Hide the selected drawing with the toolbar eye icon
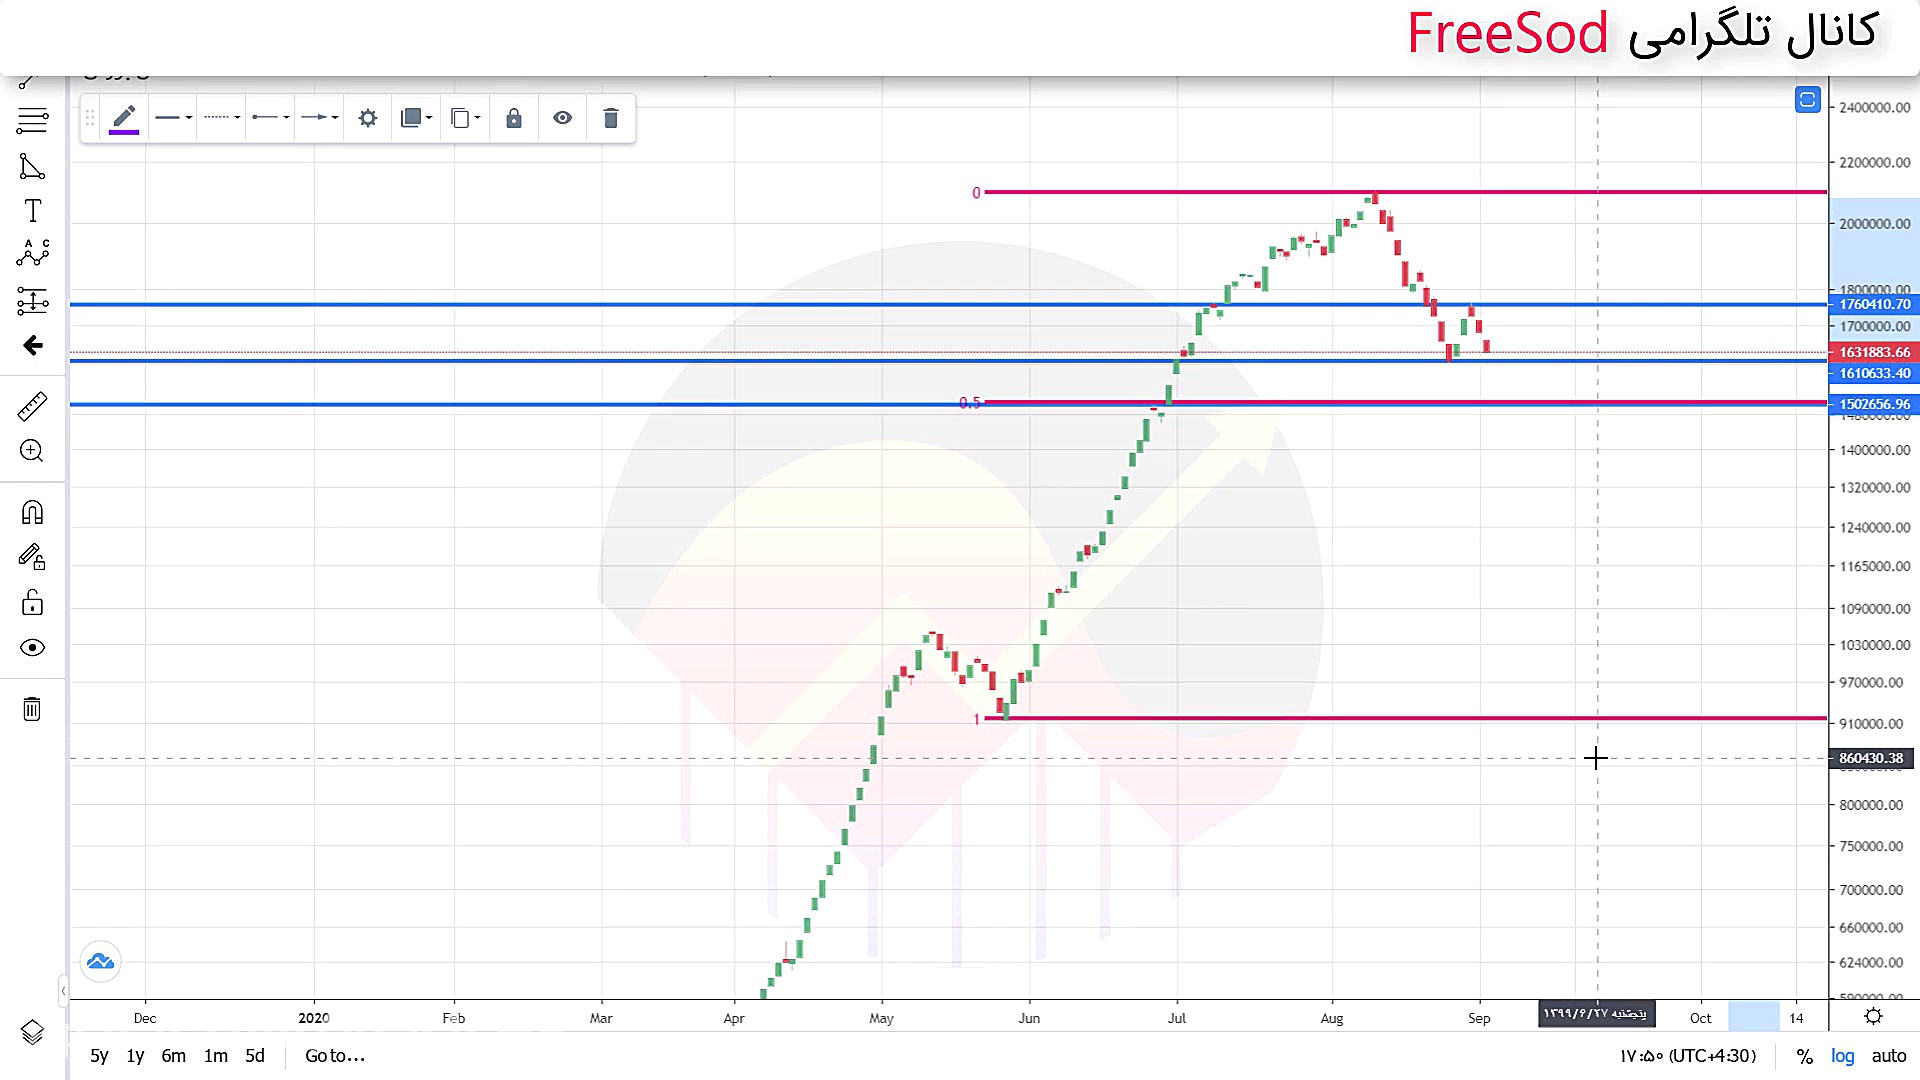 (563, 118)
